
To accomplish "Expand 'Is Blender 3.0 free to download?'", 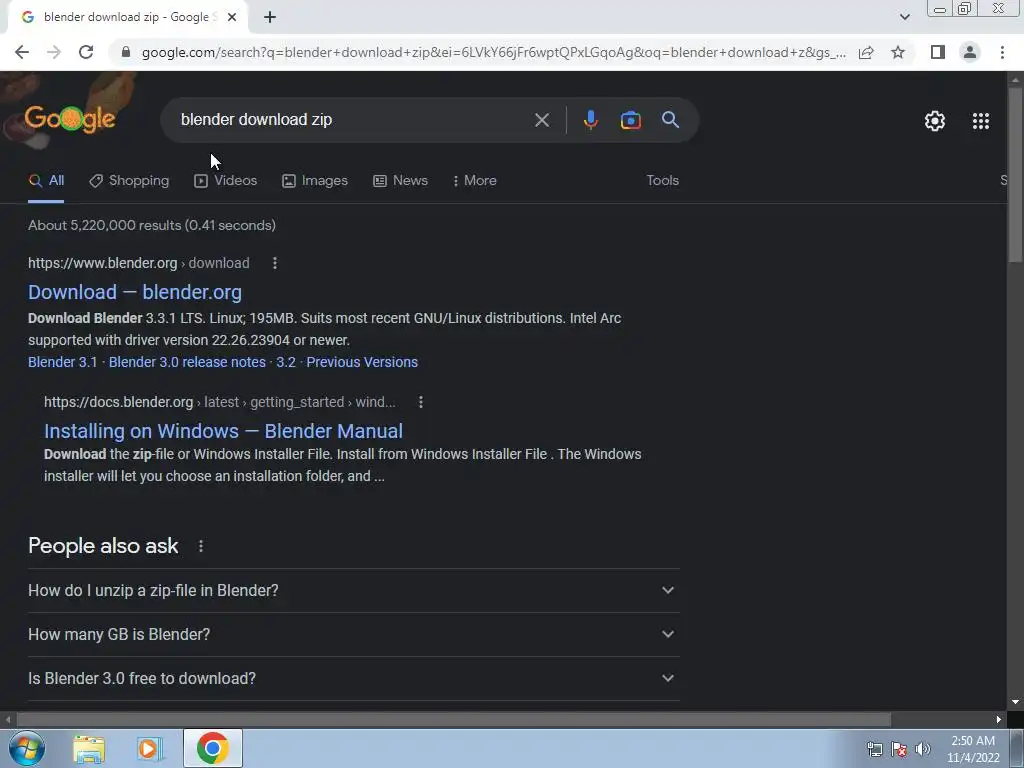I will [x=353, y=679].
